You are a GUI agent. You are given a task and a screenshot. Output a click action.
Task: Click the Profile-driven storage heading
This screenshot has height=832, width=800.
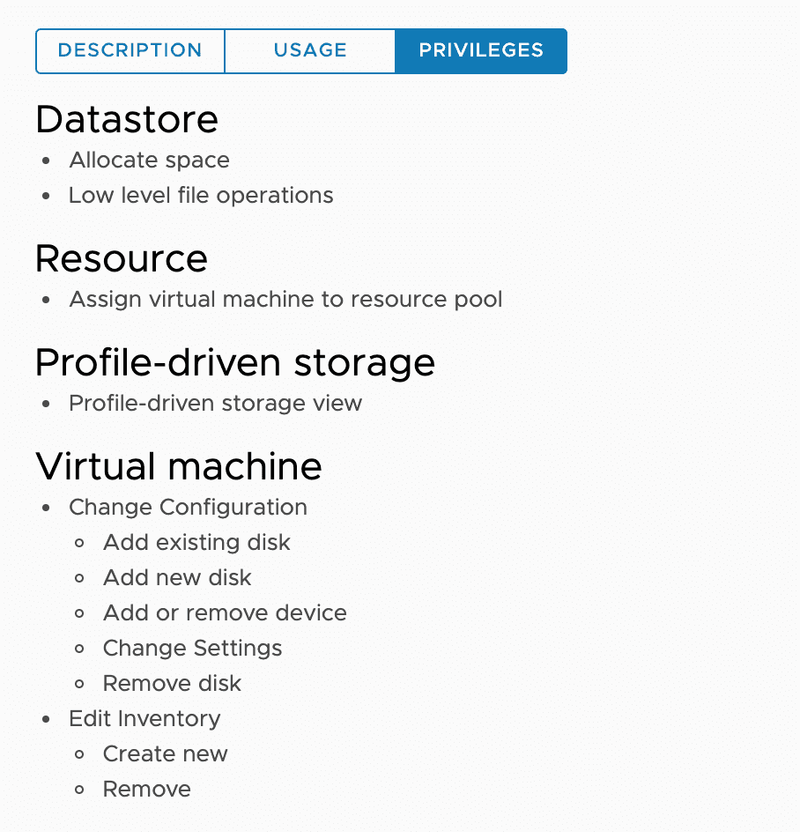click(x=235, y=362)
